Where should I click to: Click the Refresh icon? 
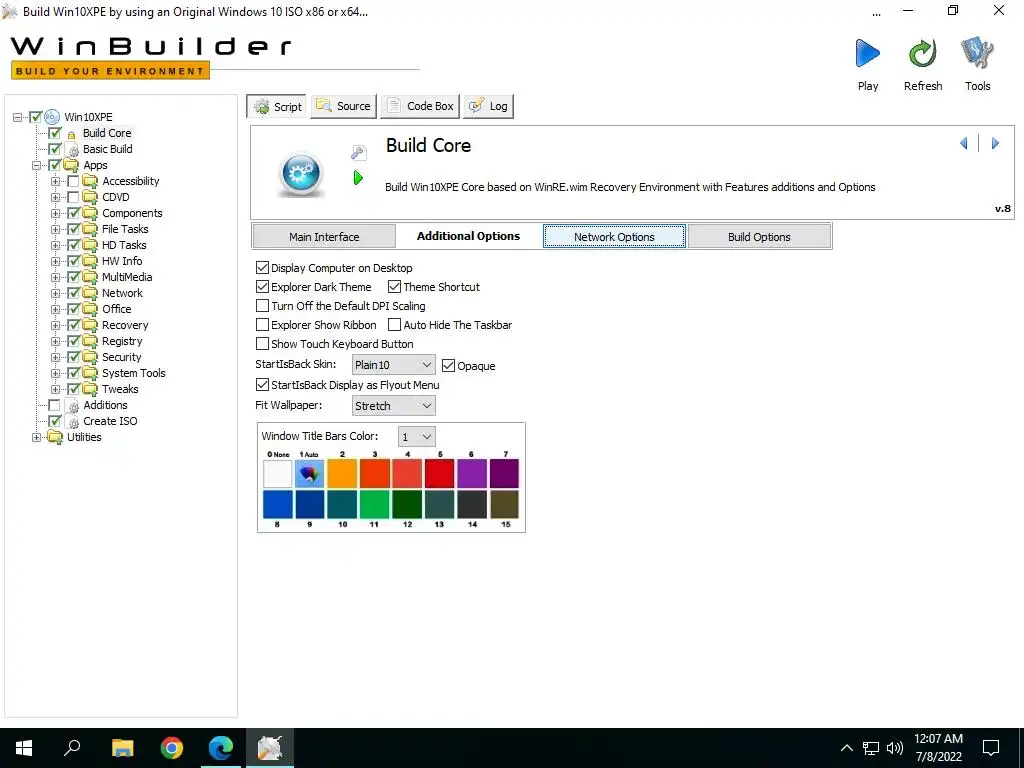(922, 54)
